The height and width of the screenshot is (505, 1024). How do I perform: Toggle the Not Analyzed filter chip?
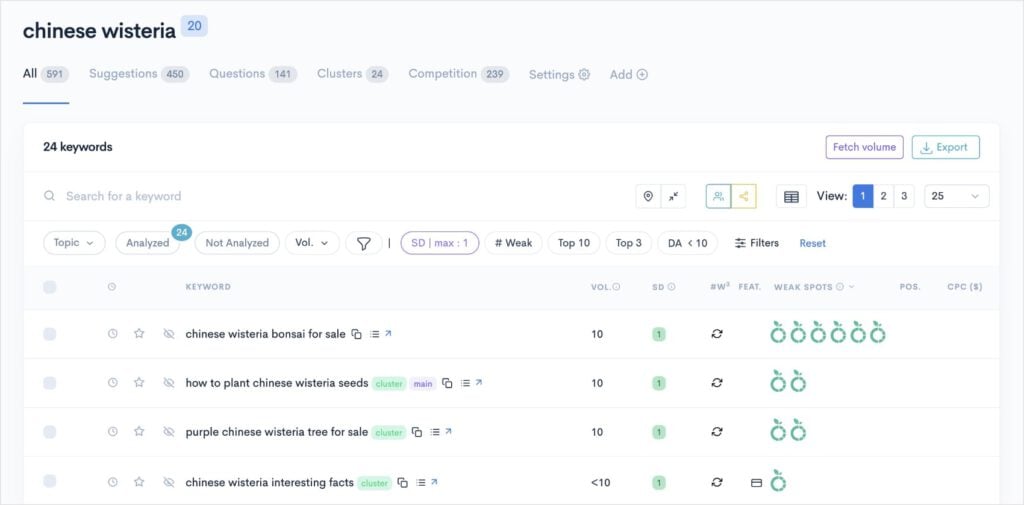(x=237, y=243)
